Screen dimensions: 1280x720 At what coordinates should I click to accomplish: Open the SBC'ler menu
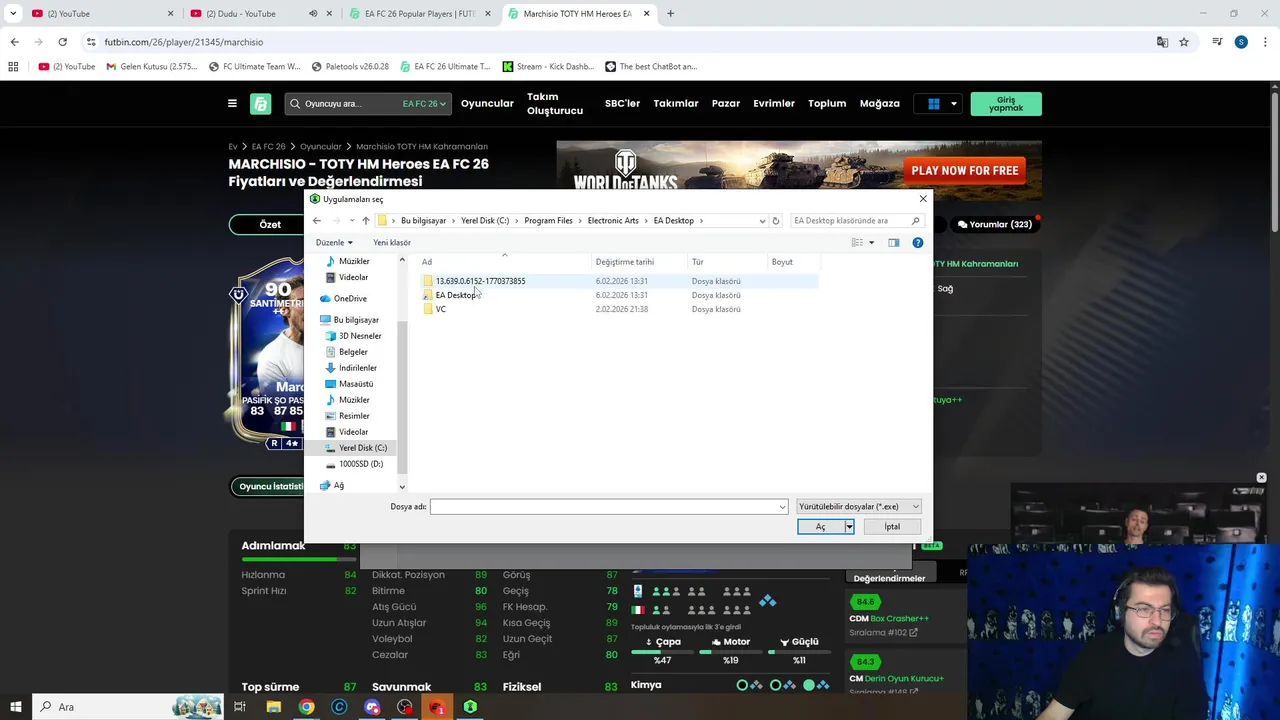point(622,104)
